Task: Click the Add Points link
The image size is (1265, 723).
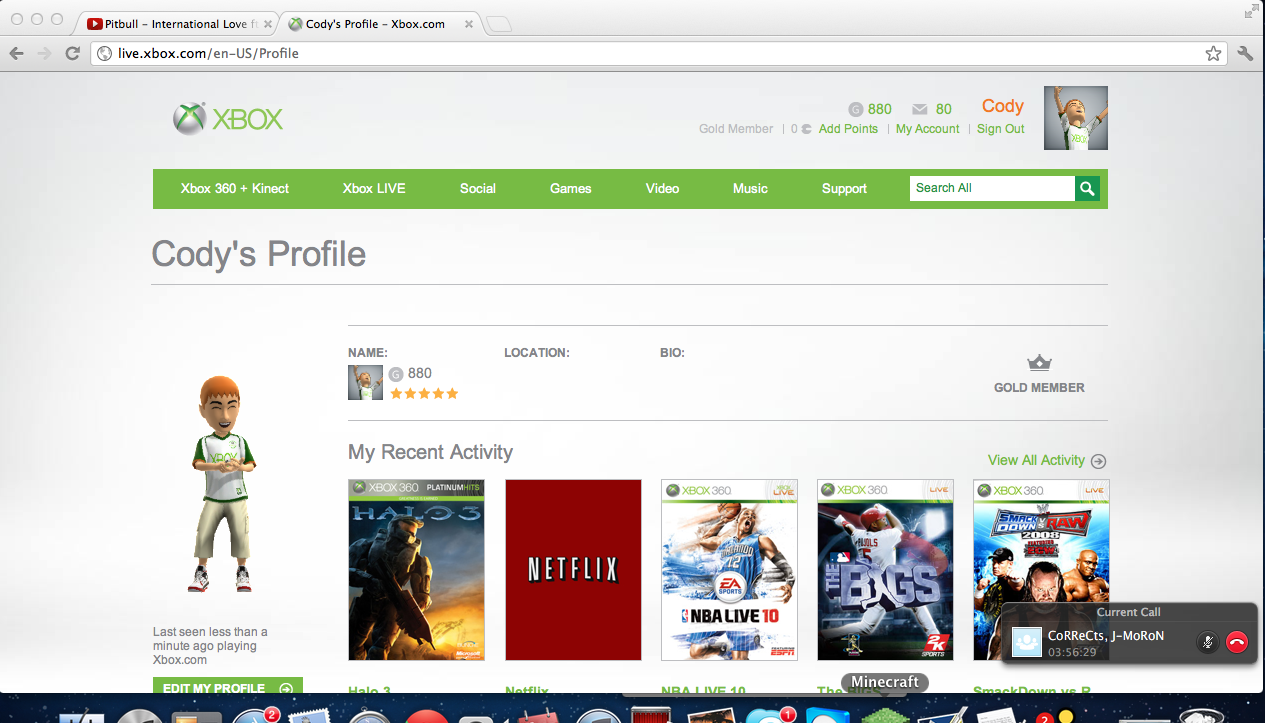Action: click(848, 129)
